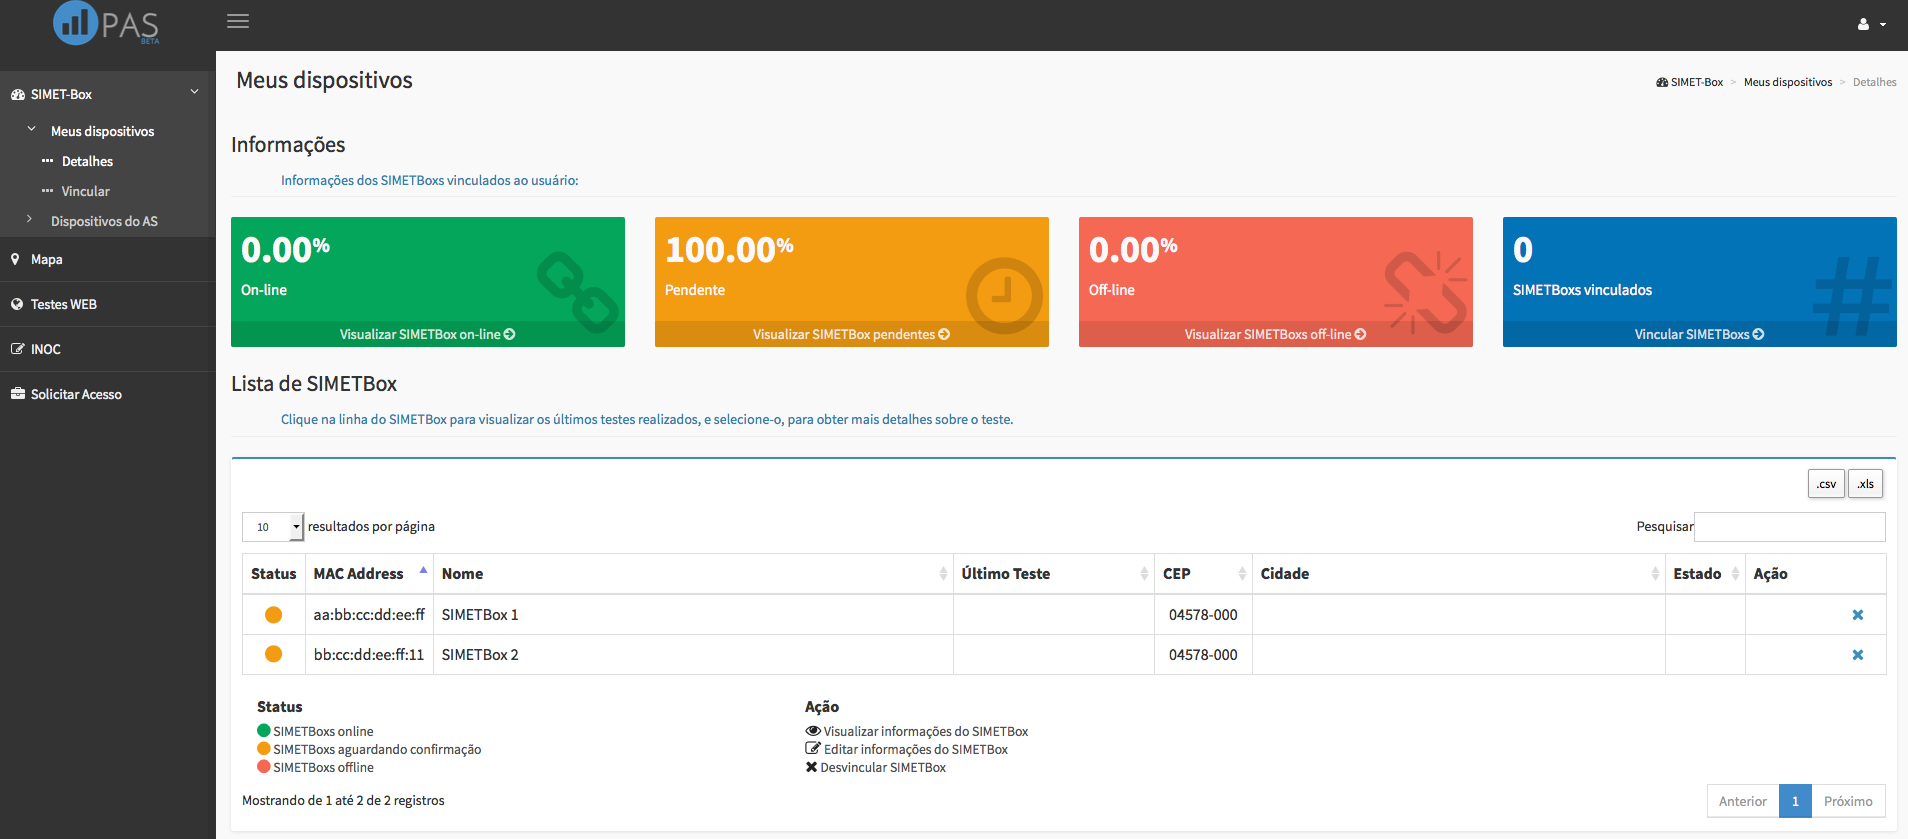This screenshot has height=839, width=1908.
Task: Toggle the hamburger sidebar menu
Action: pos(238,21)
